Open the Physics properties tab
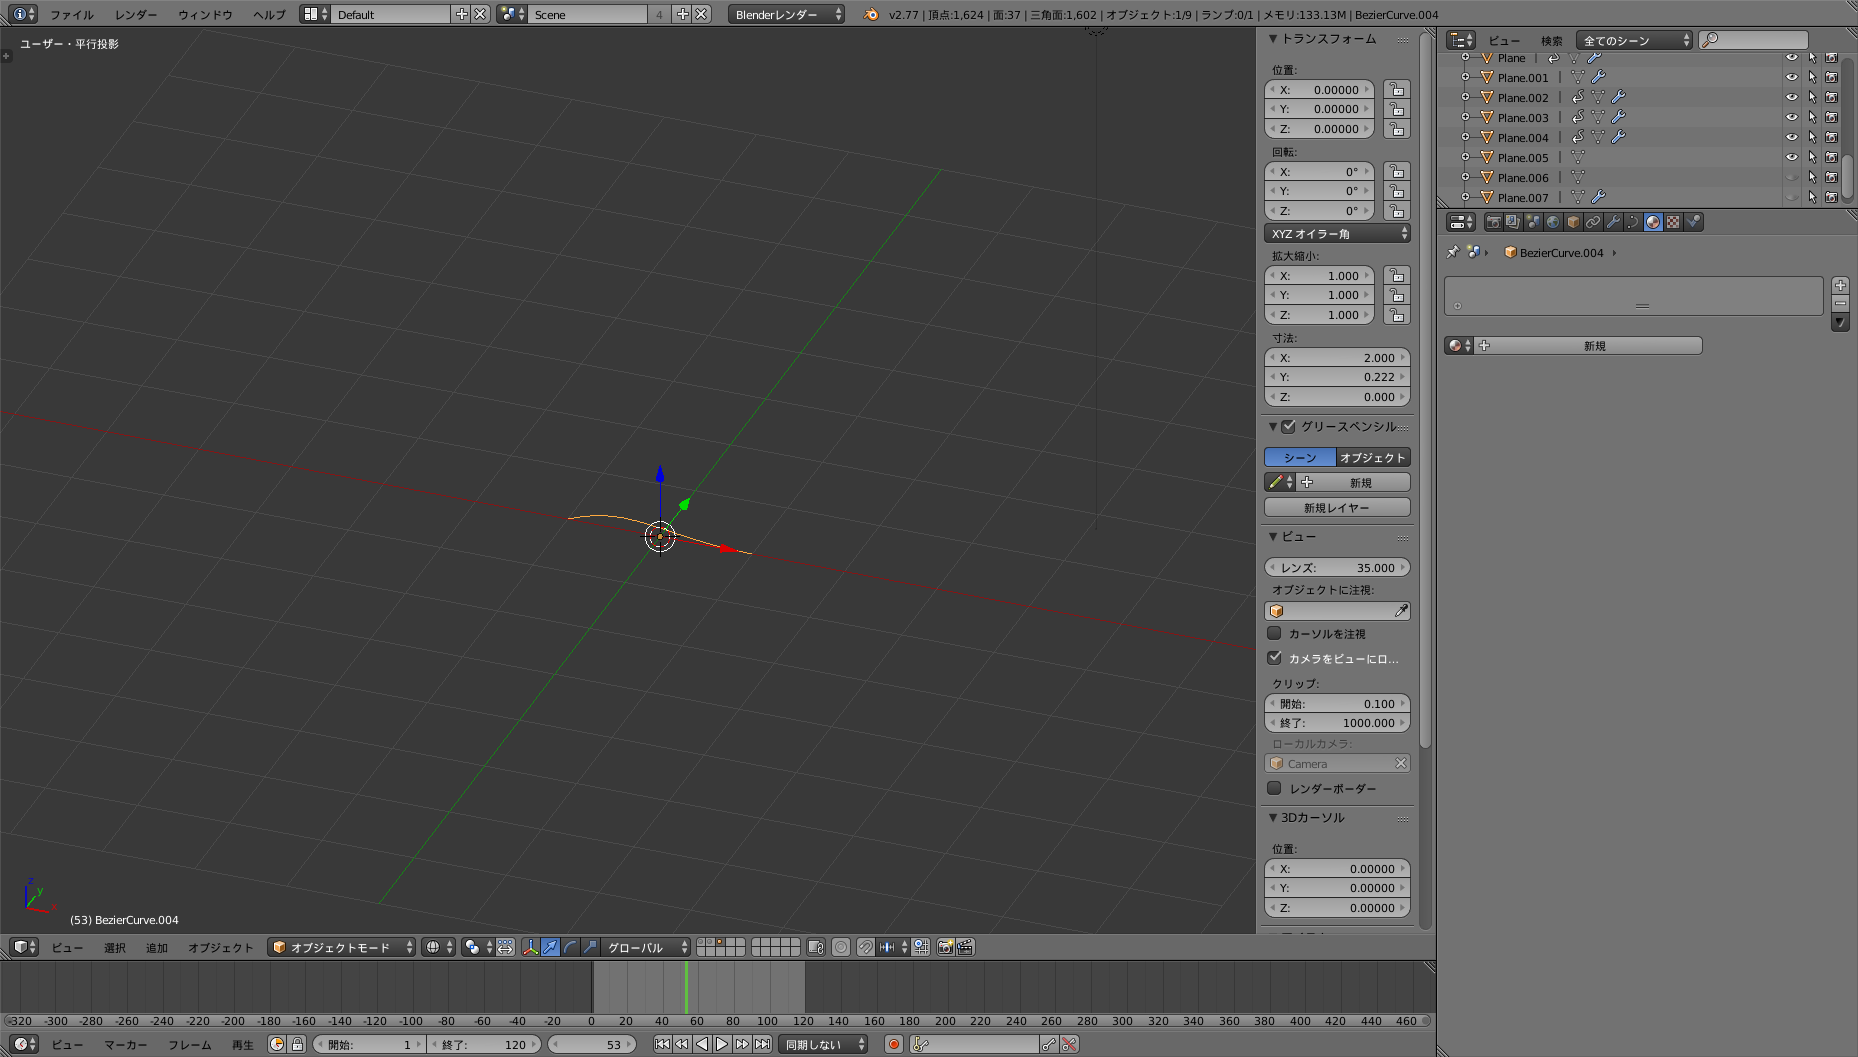The image size is (1858, 1057). tap(1693, 222)
